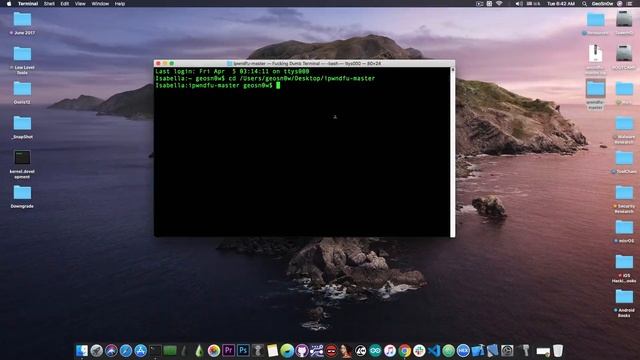Screen dimensions: 640x360
Task: Launch Visual Studio Code from Dock
Action: [x=434, y=351]
